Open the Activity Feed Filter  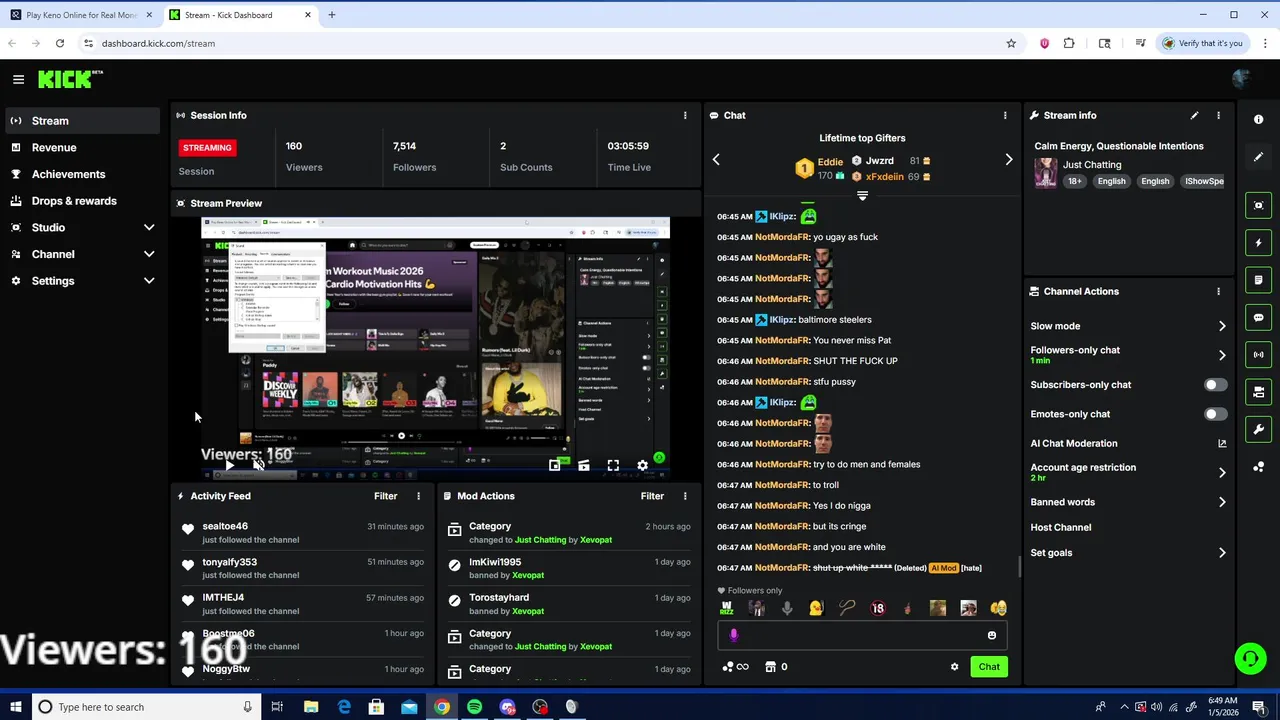click(385, 496)
